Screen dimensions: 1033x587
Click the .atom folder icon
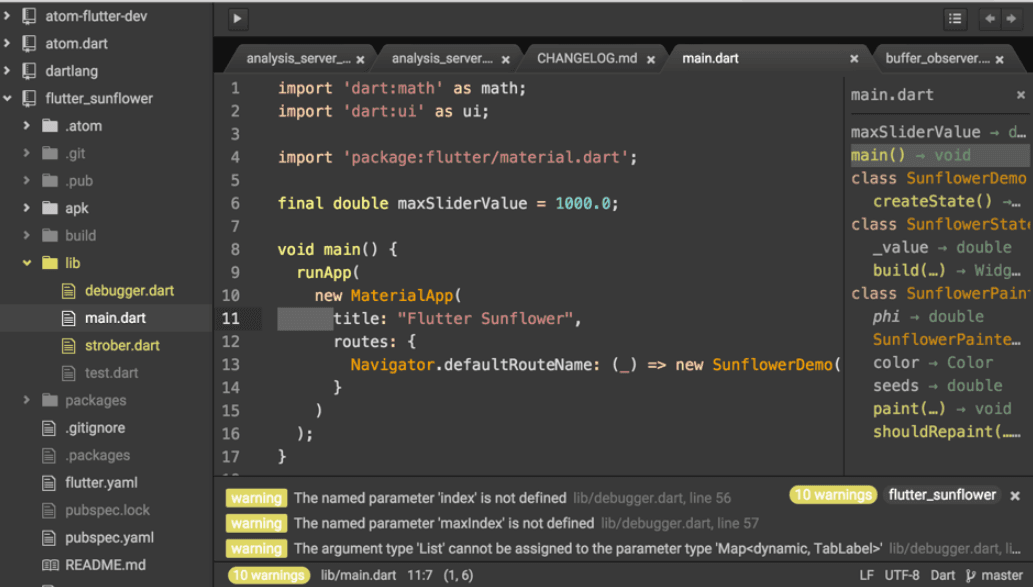click(50, 126)
